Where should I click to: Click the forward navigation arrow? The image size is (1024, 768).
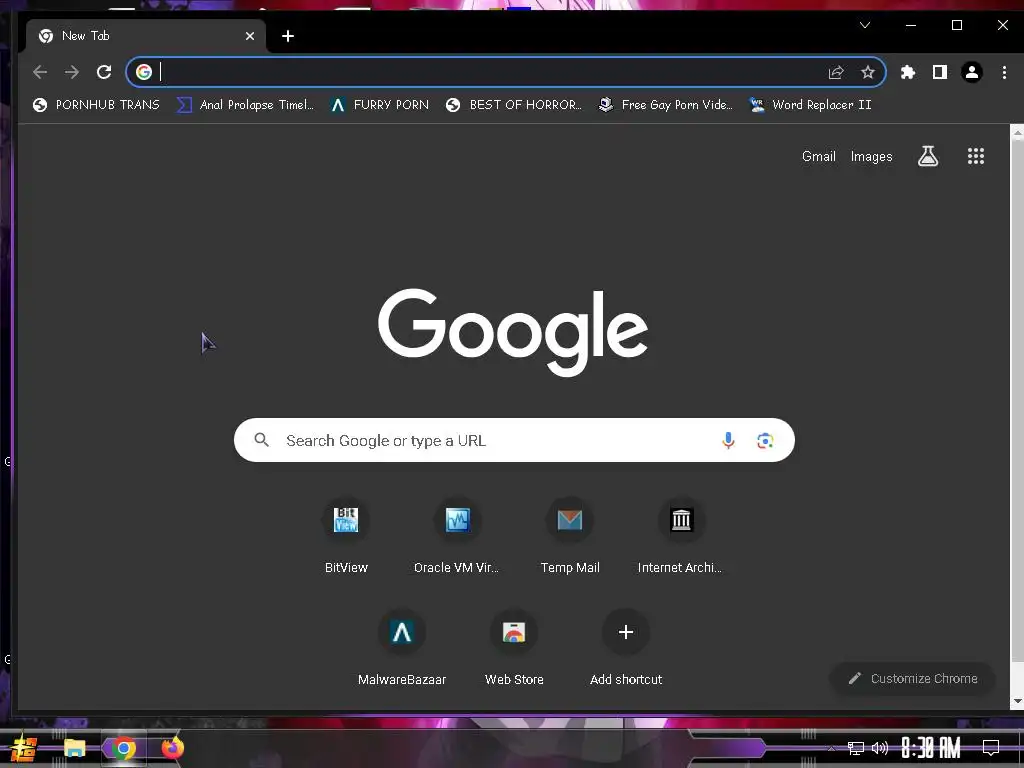(72, 72)
